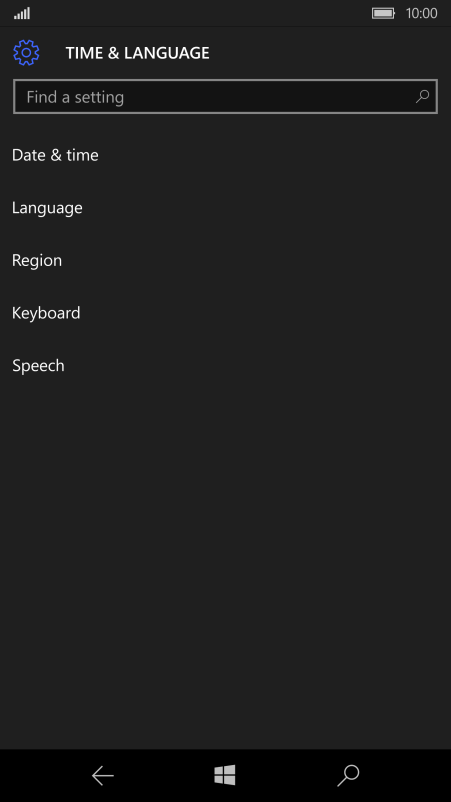Click inside the Find a setting field
This screenshot has width=451, height=802.
click(225, 96)
